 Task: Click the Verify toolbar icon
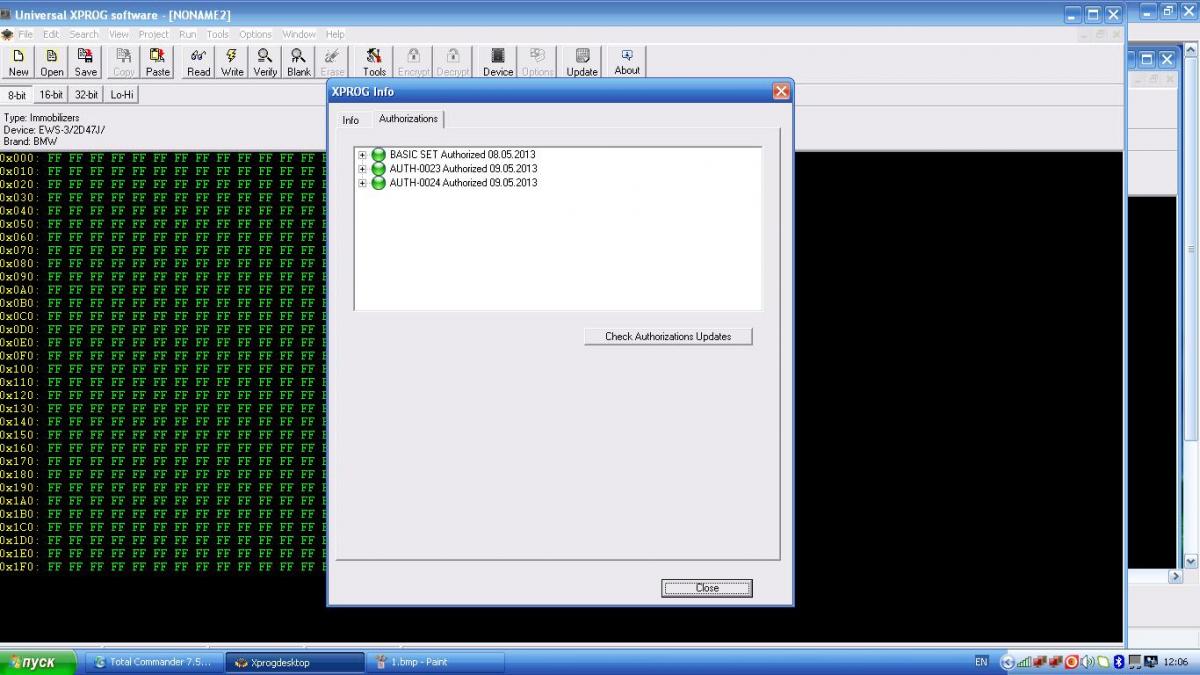[265, 62]
